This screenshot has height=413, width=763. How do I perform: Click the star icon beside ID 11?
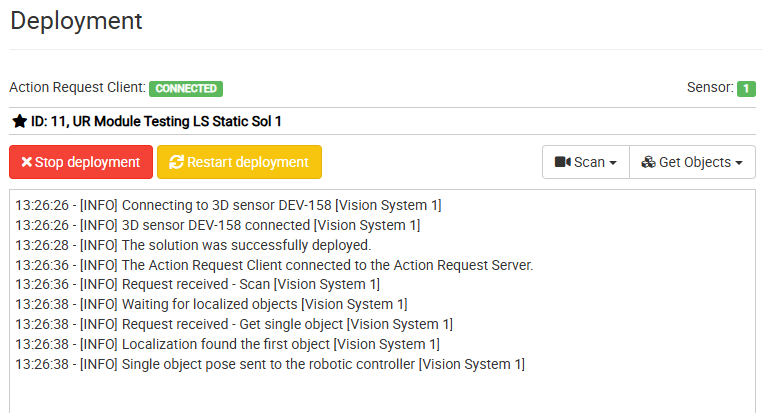click(19, 121)
